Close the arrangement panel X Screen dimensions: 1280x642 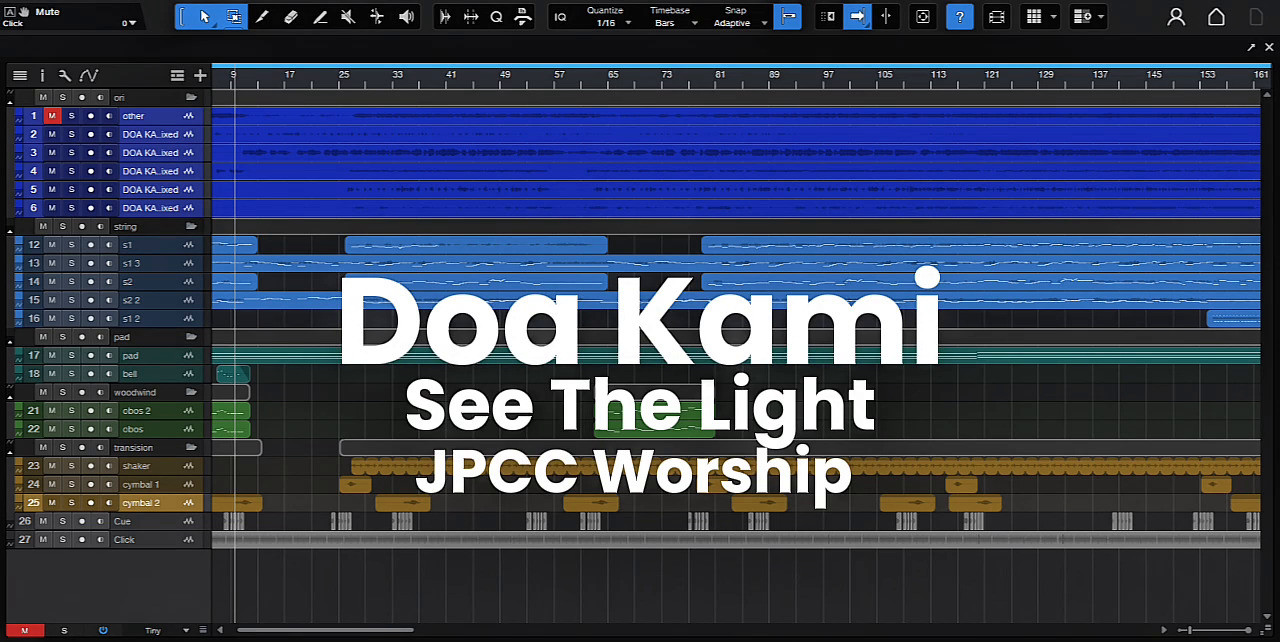(1268, 47)
